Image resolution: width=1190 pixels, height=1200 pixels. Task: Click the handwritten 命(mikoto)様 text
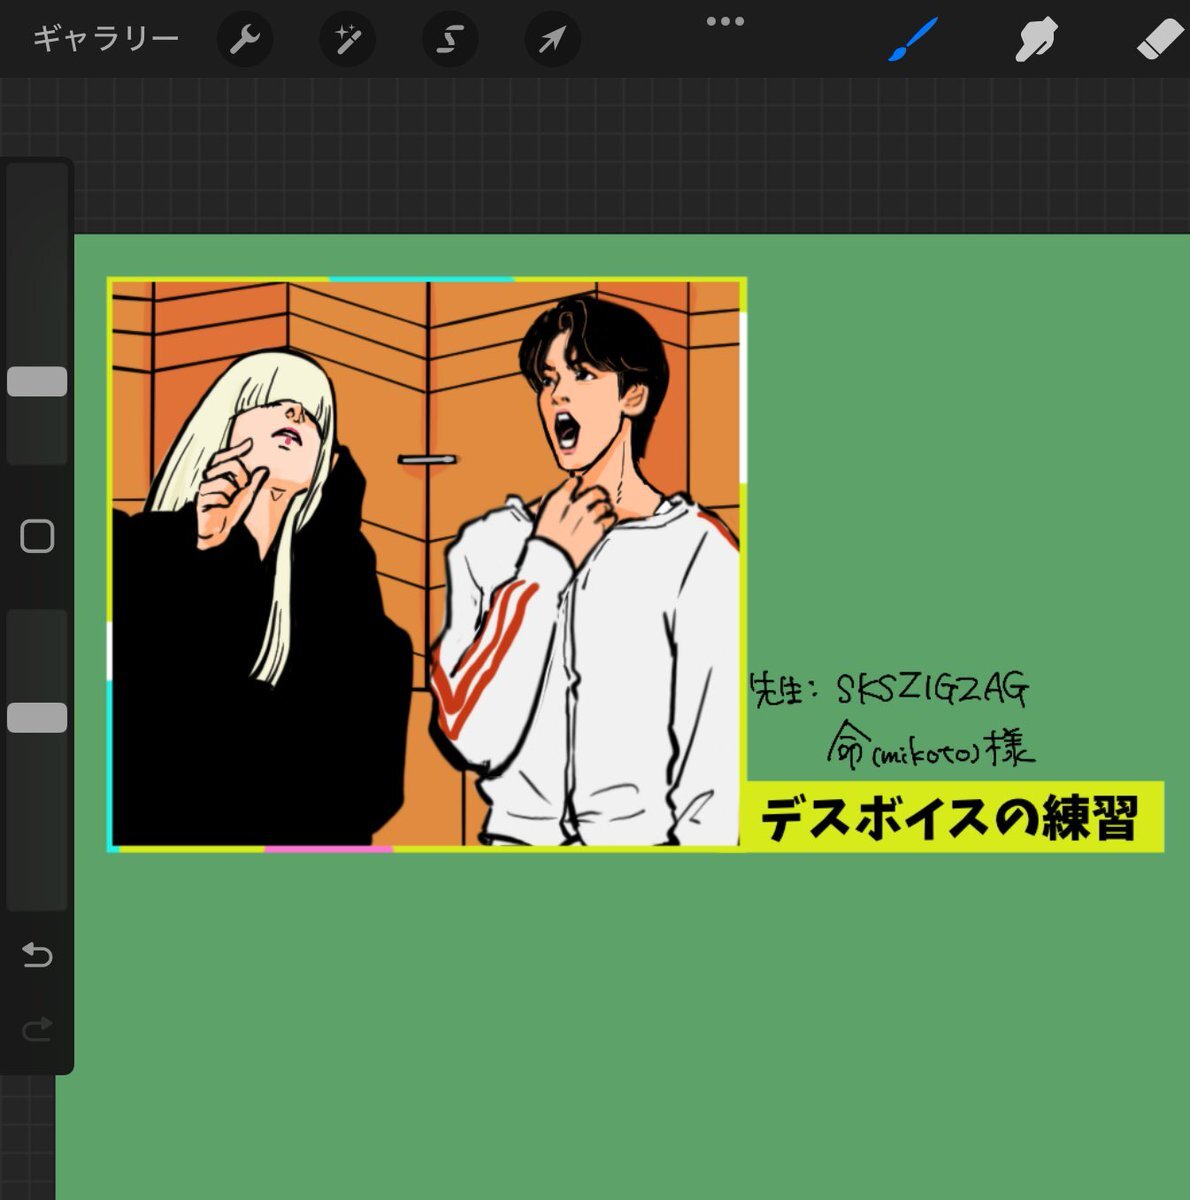[x=930, y=748]
